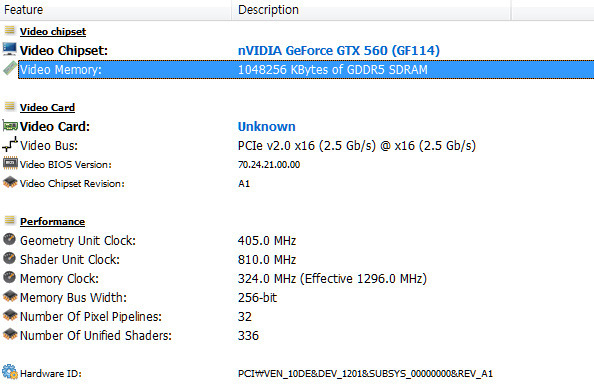Viewport: 594px width, 387px height.
Task: Click the bus icon beside Video Bus
Action: [10, 144]
